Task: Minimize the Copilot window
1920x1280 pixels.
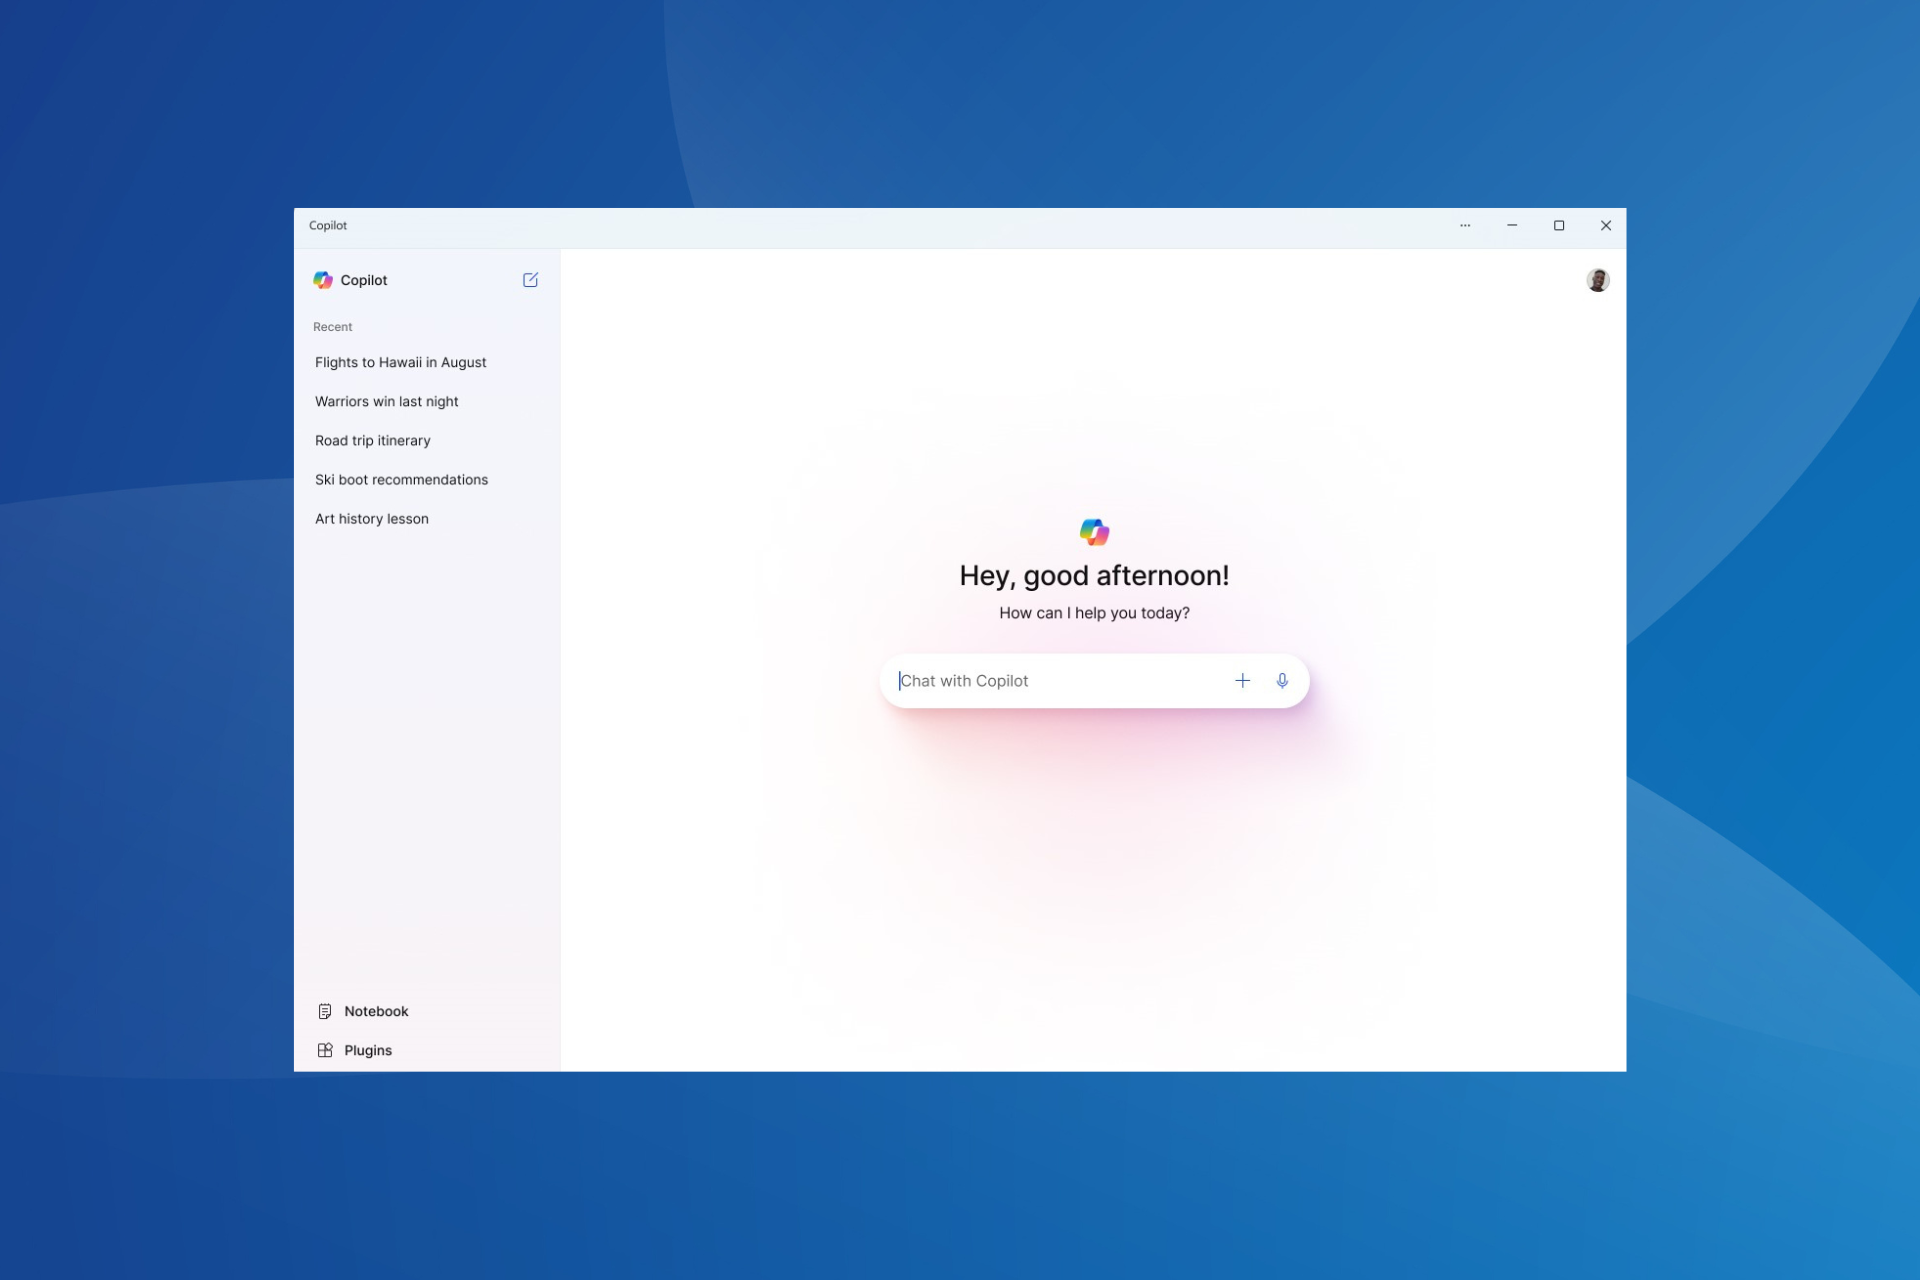Action: coord(1512,225)
